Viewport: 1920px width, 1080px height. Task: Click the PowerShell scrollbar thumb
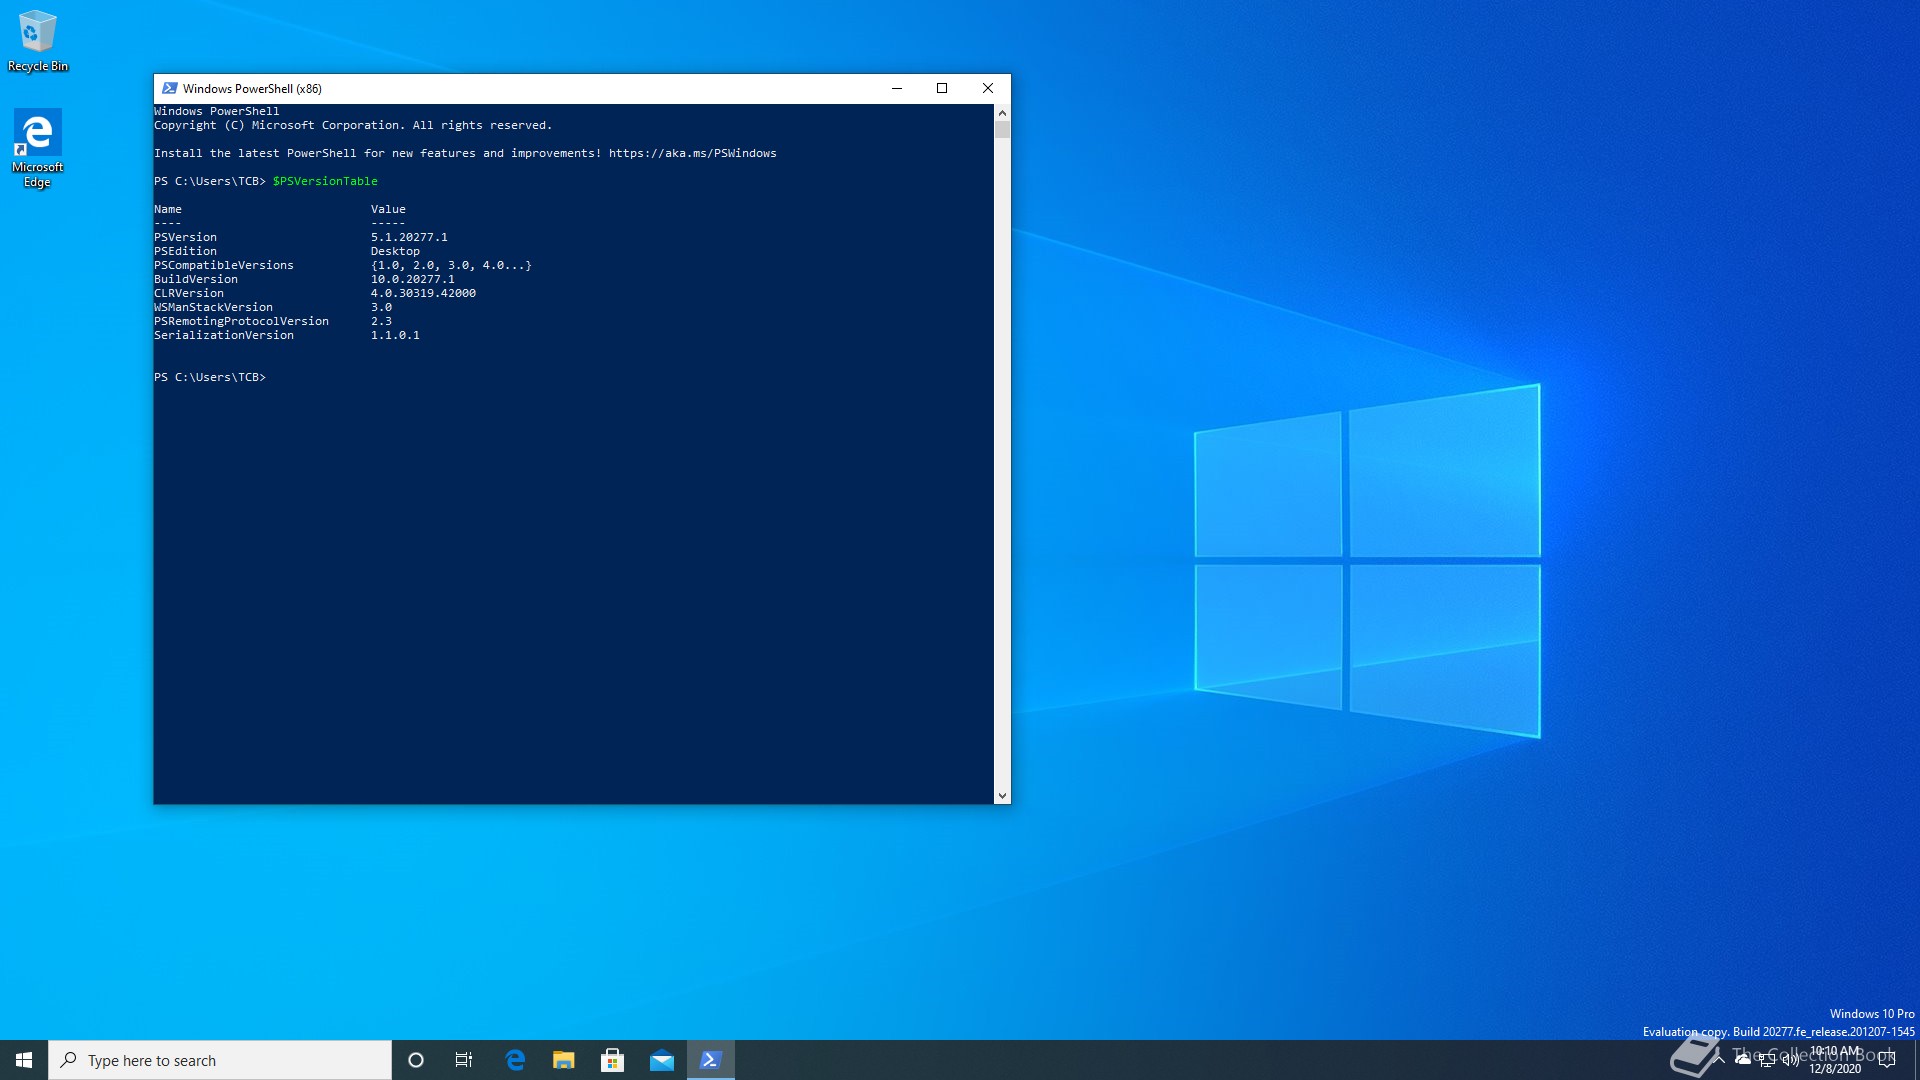[1002, 129]
